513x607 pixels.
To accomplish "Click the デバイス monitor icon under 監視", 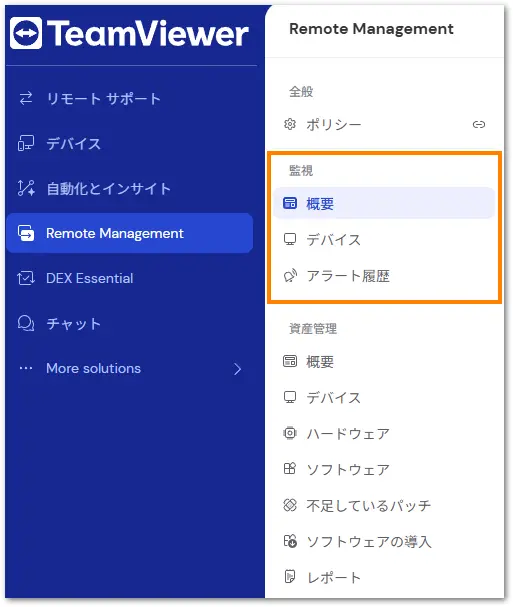I will 290,239.
